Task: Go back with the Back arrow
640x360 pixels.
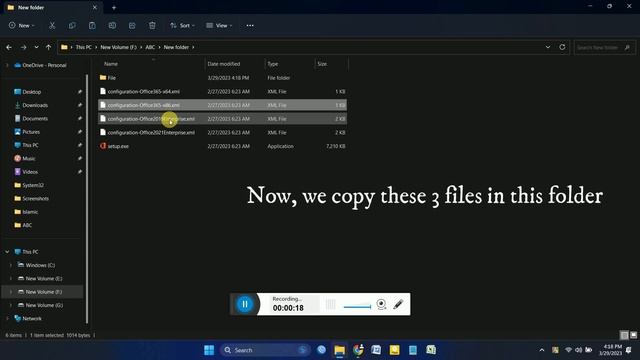Action: [9, 47]
